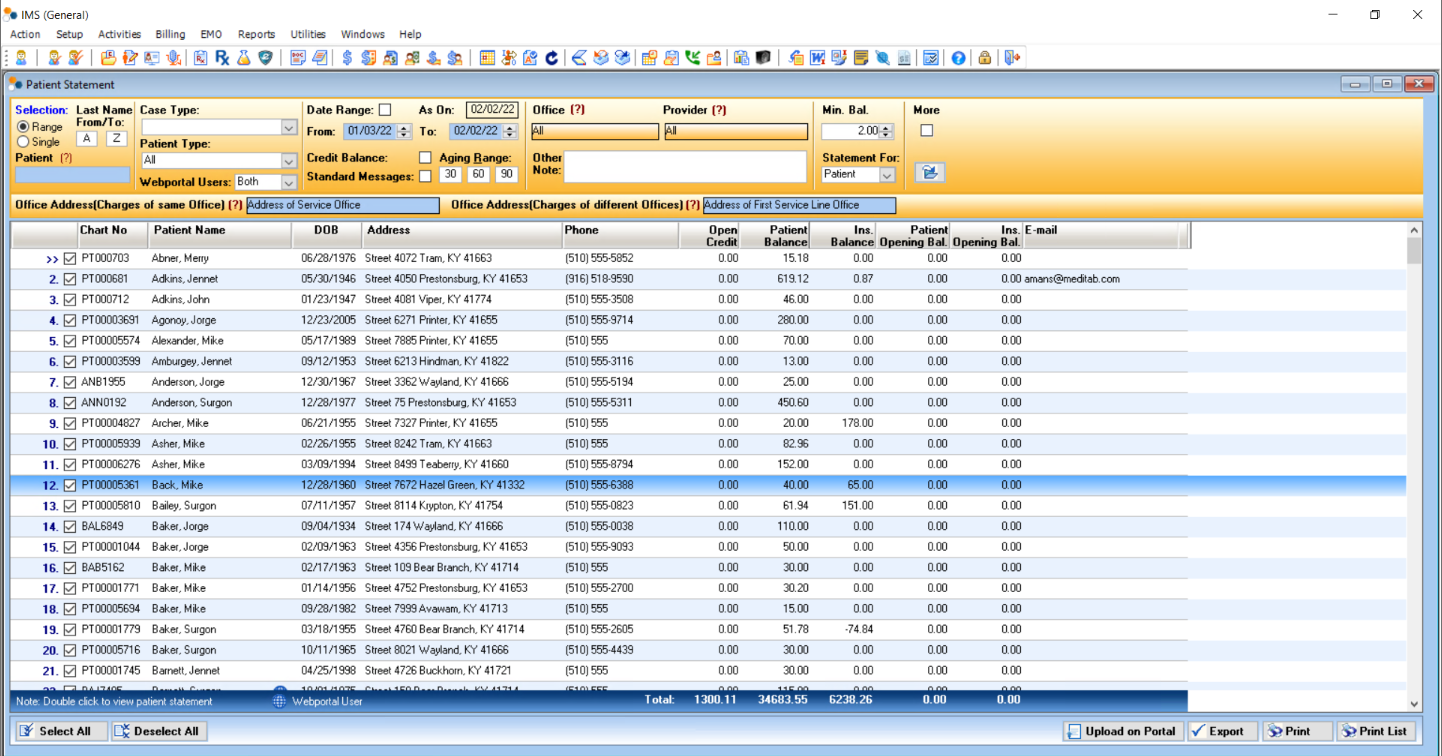The width and height of the screenshot is (1442, 756).
Task: Click the Deselect All button
Action: pos(159,731)
